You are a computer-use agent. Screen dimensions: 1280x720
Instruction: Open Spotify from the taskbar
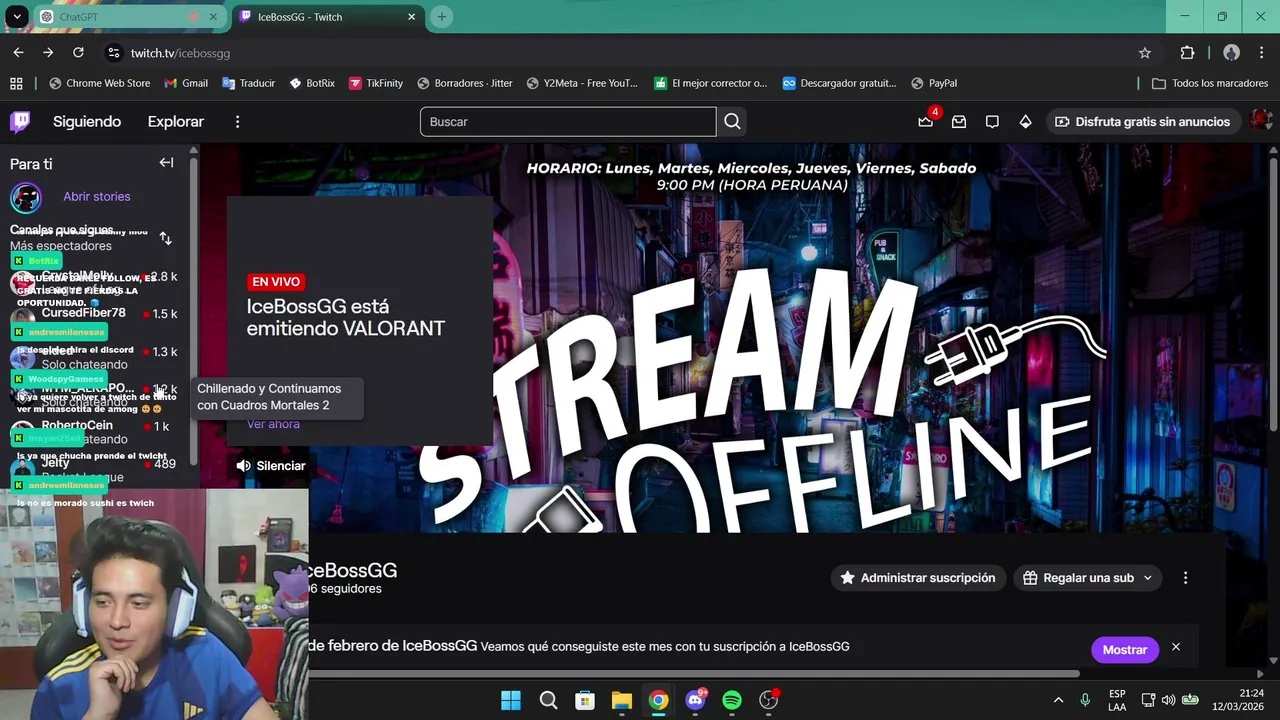732,700
